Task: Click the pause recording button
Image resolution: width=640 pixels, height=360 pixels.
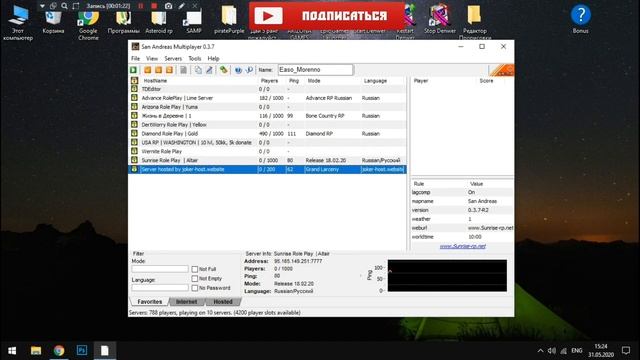Action: [141, 6]
